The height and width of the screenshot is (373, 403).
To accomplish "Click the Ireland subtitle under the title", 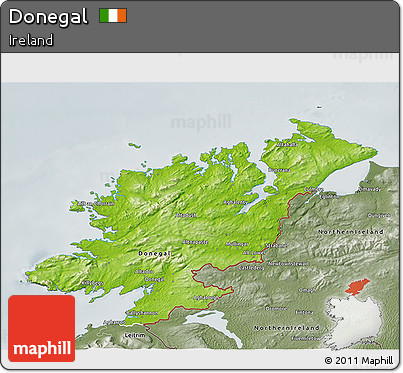I will (x=31, y=40).
